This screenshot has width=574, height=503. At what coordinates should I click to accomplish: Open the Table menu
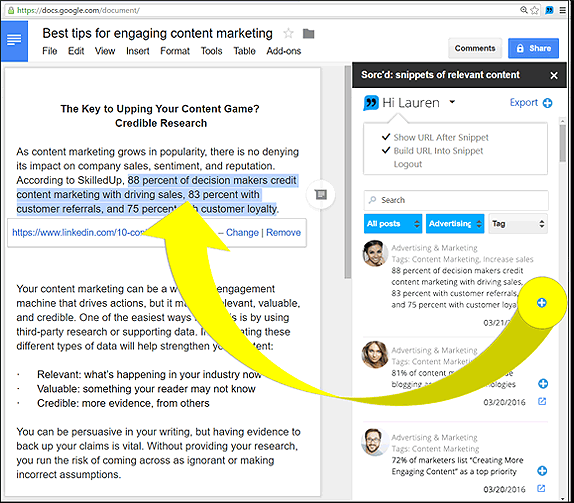point(245,51)
